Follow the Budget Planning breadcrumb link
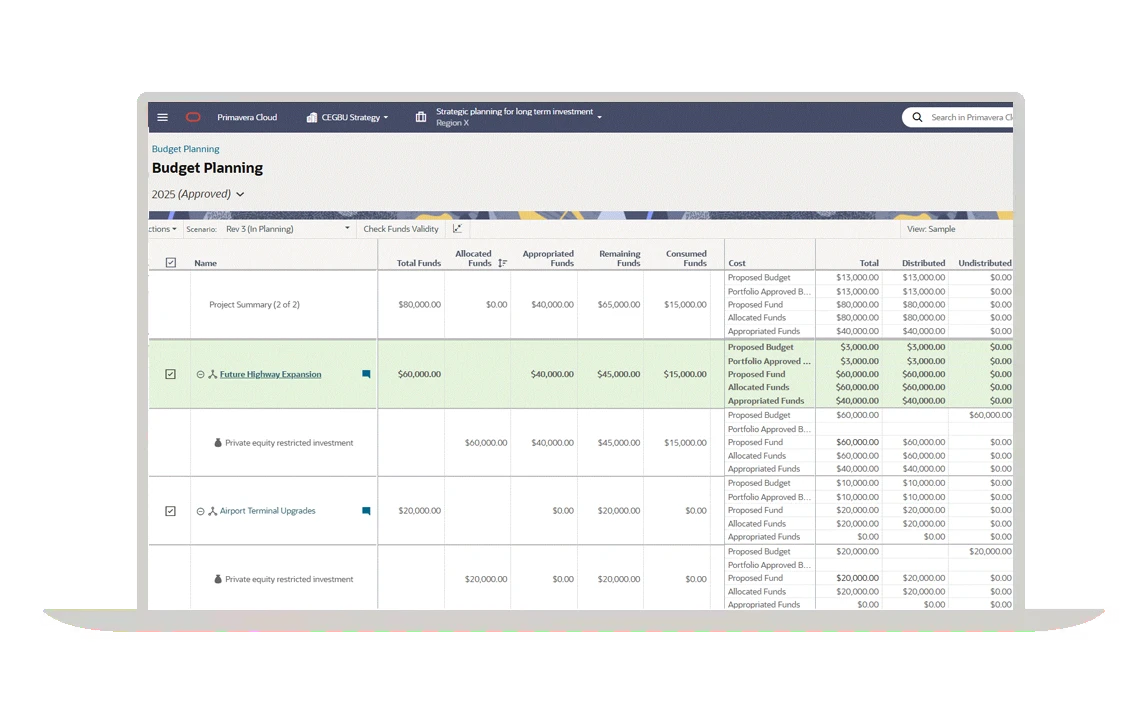This screenshot has width=1148, height=724. point(185,148)
